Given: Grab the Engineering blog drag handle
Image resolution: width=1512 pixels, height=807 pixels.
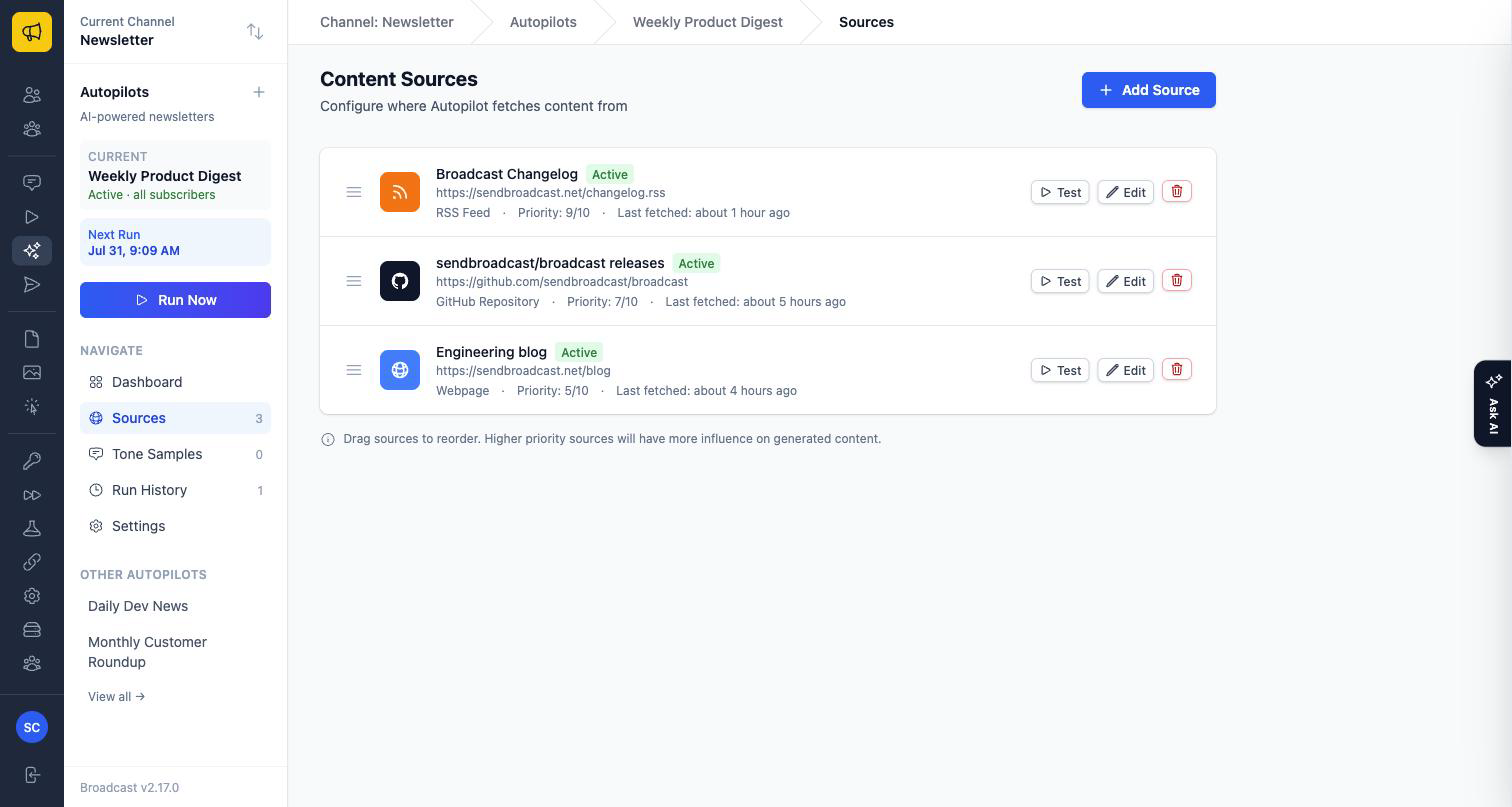Looking at the screenshot, I should [x=354, y=370].
